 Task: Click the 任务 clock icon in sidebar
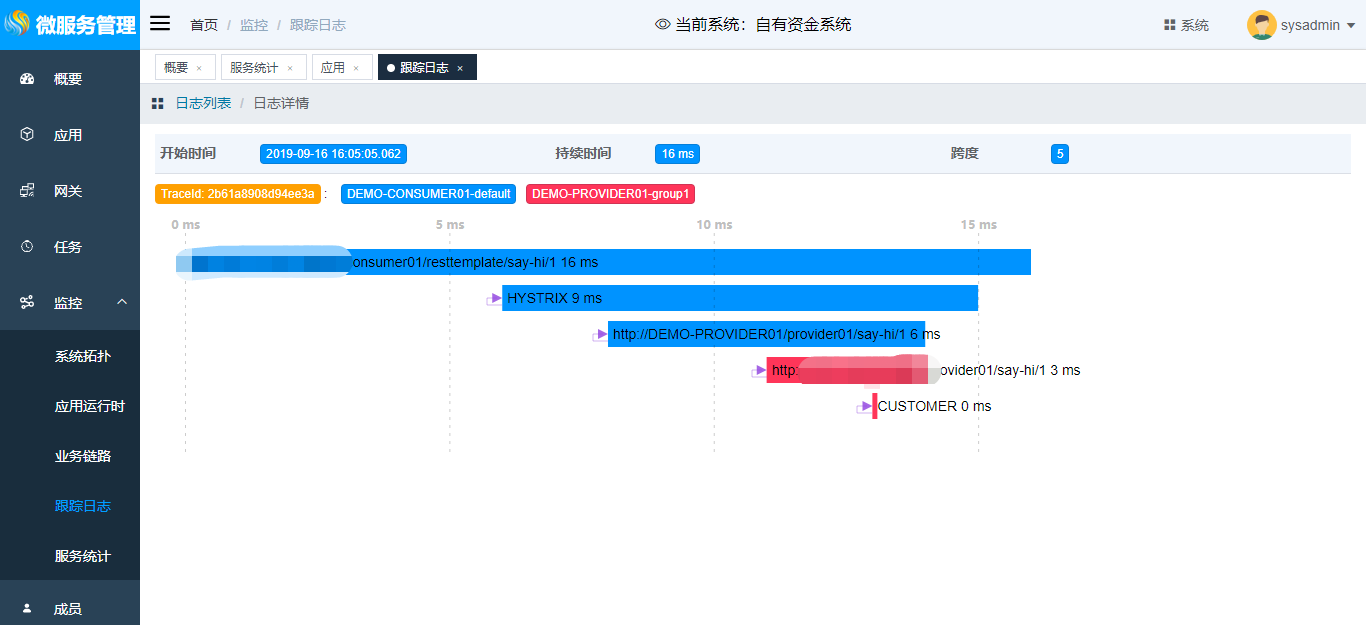coord(27,247)
